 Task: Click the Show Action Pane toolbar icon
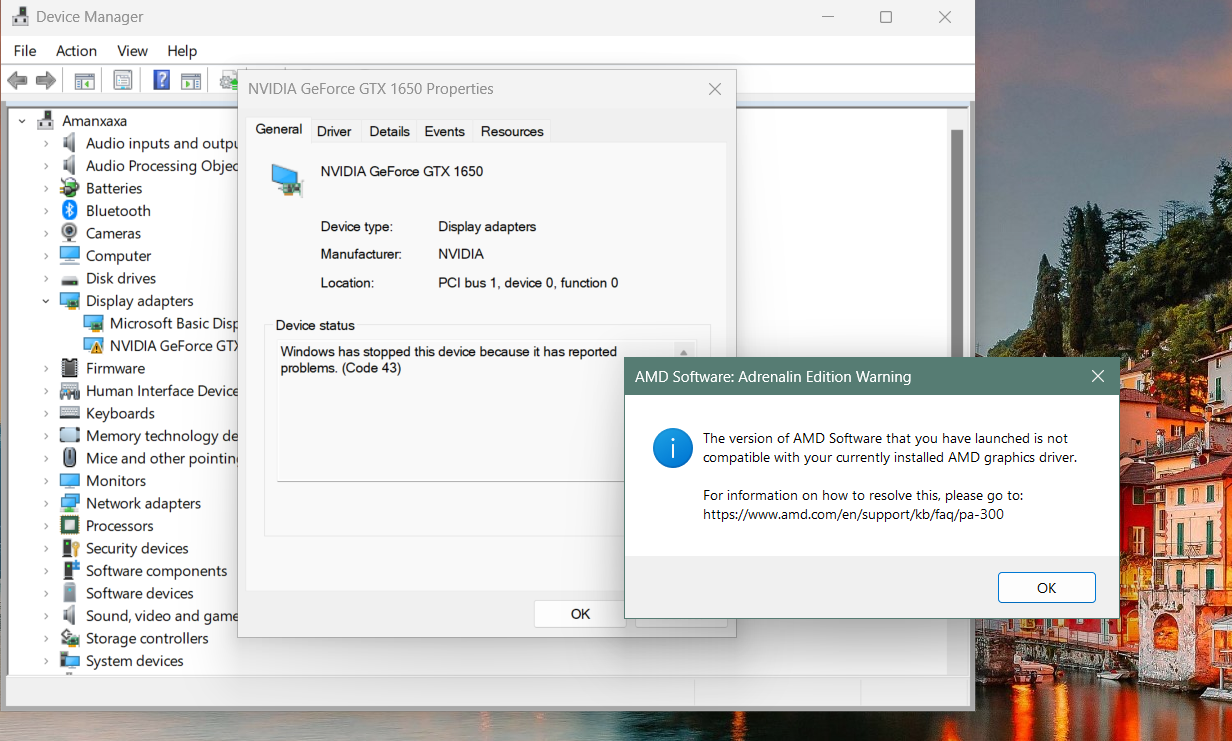click(191, 80)
